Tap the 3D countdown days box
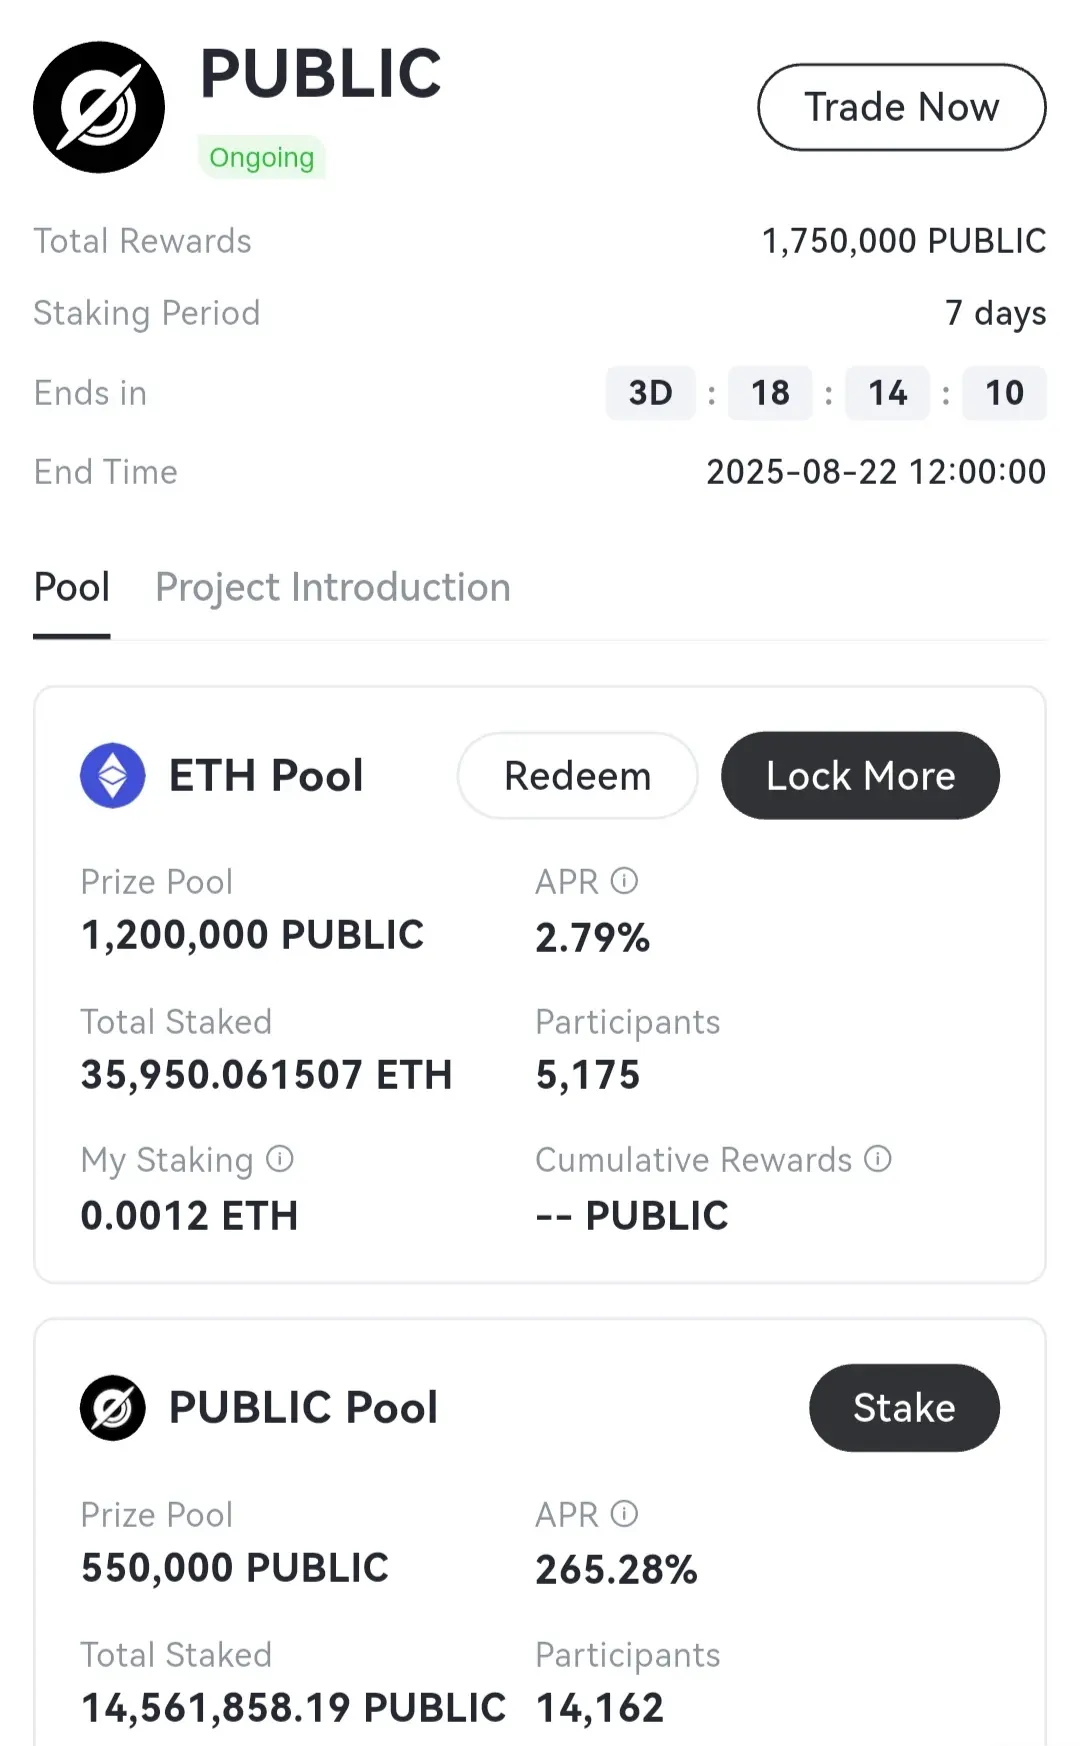The height and width of the screenshot is (1746, 1080). click(x=650, y=393)
